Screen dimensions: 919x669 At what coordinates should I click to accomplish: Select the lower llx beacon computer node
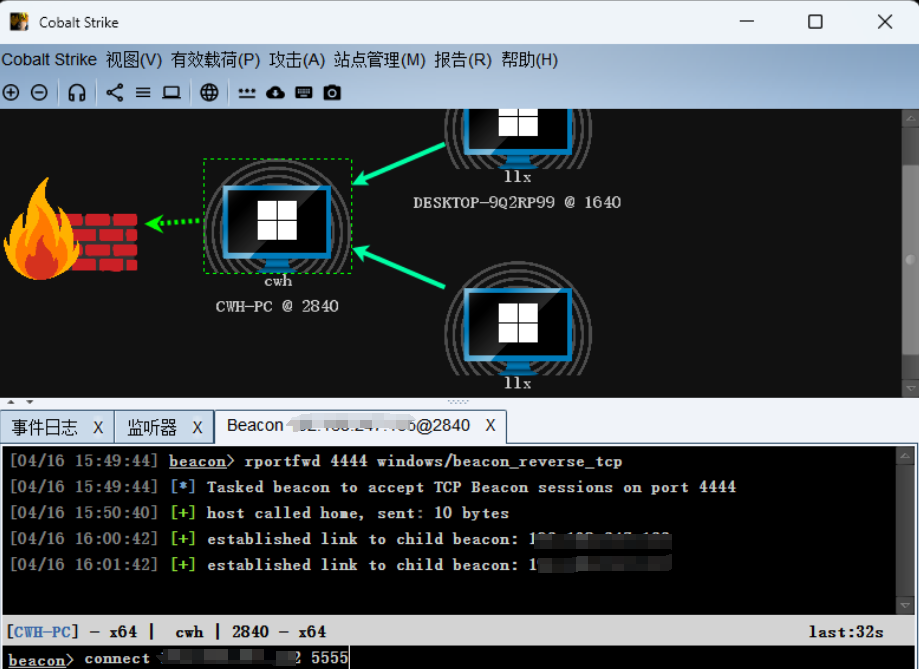[x=518, y=319]
